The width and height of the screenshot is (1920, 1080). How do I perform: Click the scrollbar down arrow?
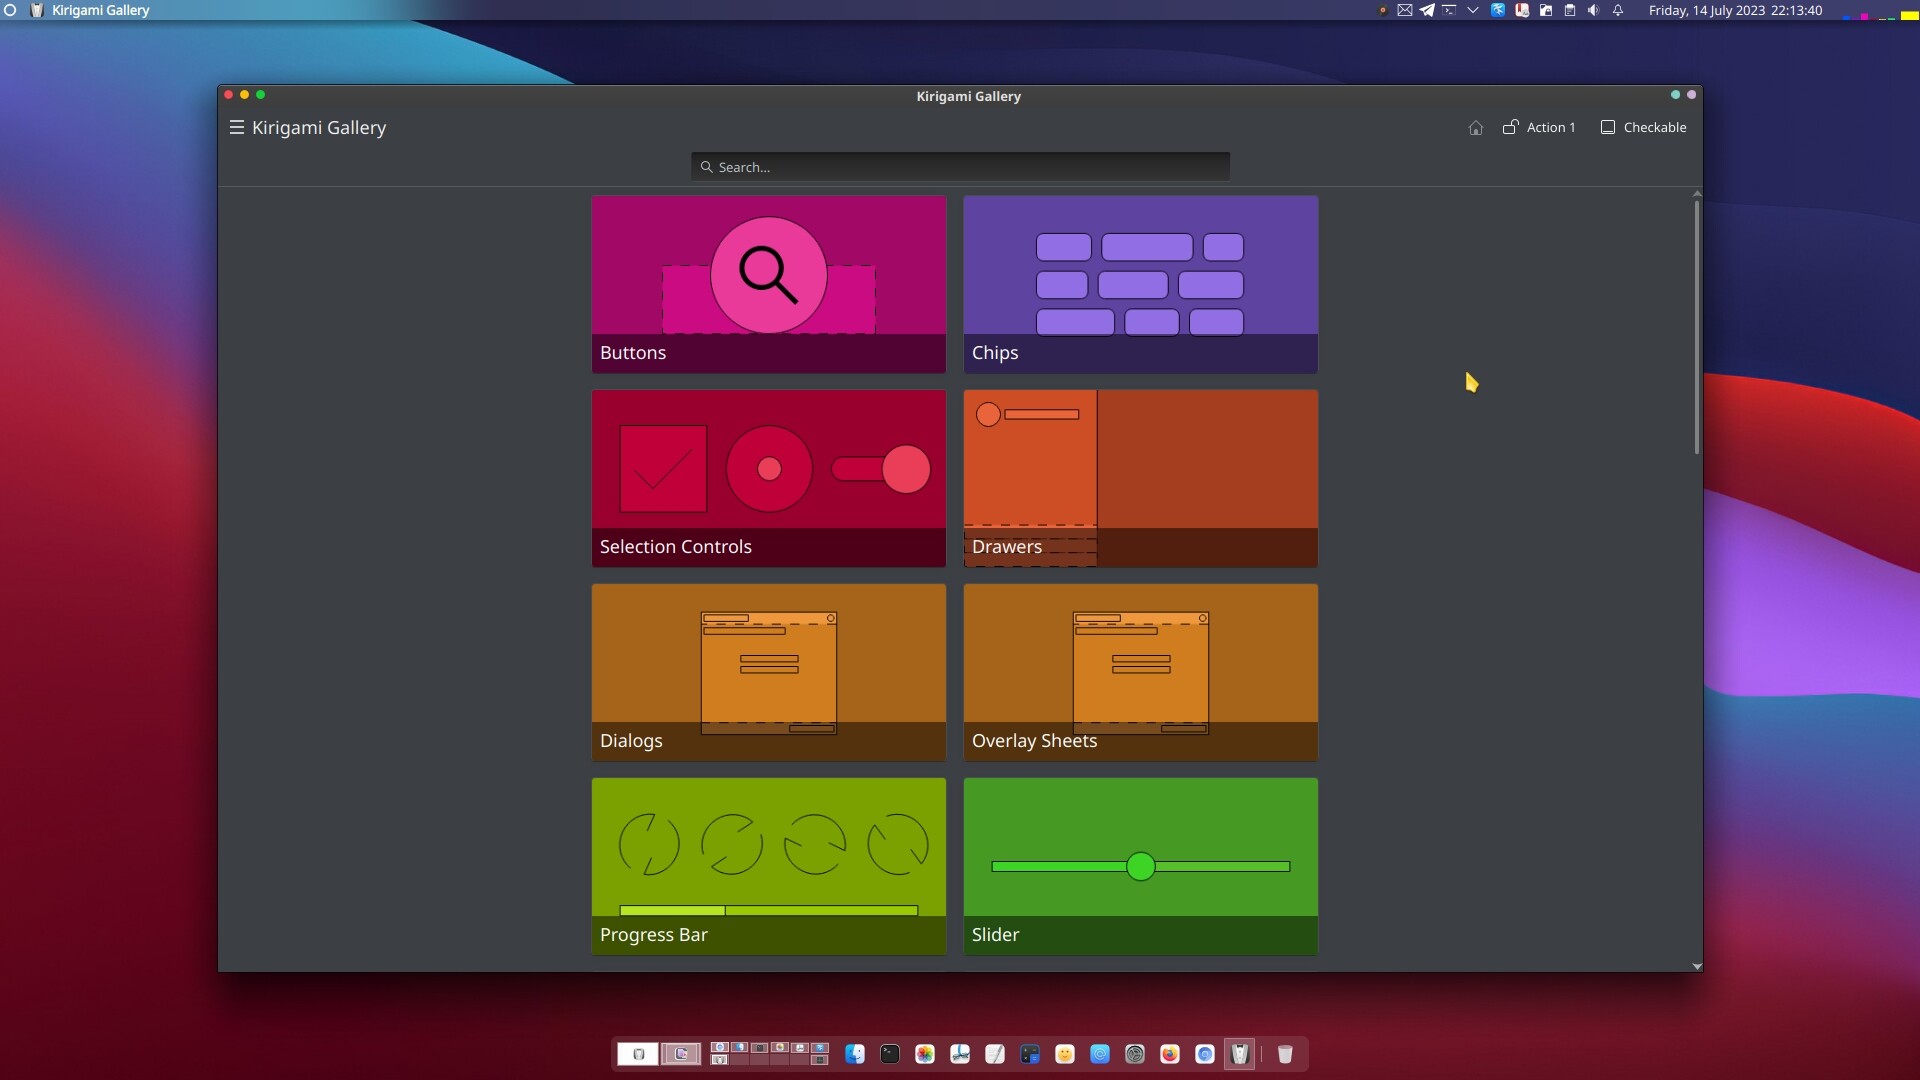click(1697, 966)
